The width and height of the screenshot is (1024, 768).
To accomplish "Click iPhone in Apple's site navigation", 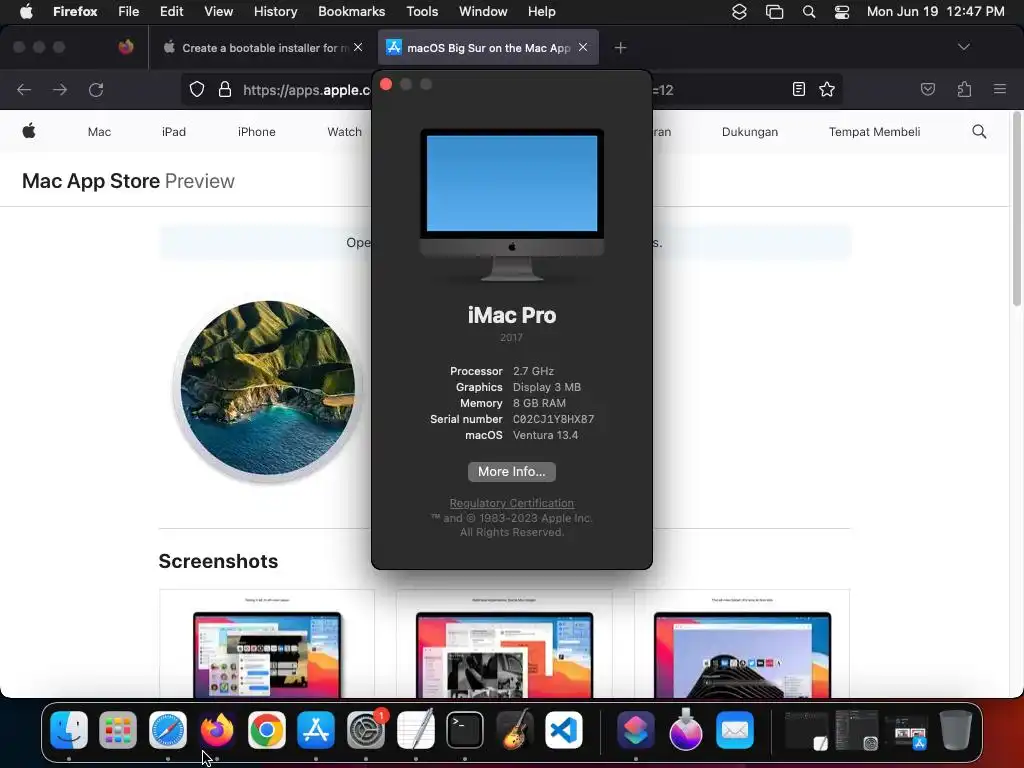I will pos(257,132).
